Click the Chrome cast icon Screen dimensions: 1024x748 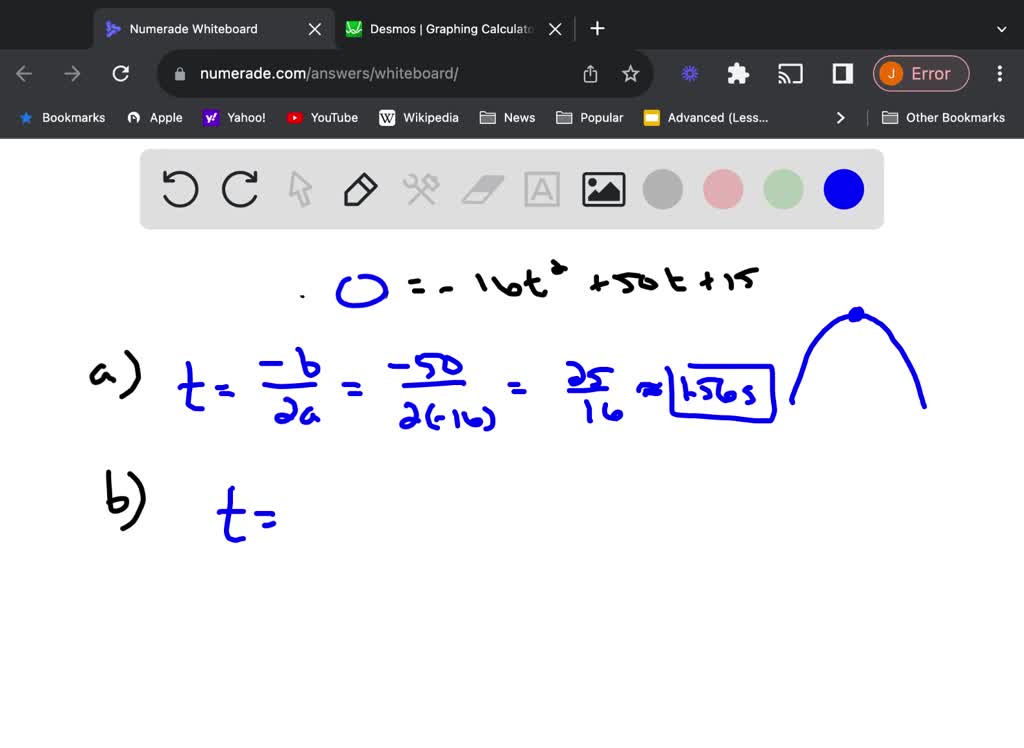pyautogui.click(x=790, y=73)
